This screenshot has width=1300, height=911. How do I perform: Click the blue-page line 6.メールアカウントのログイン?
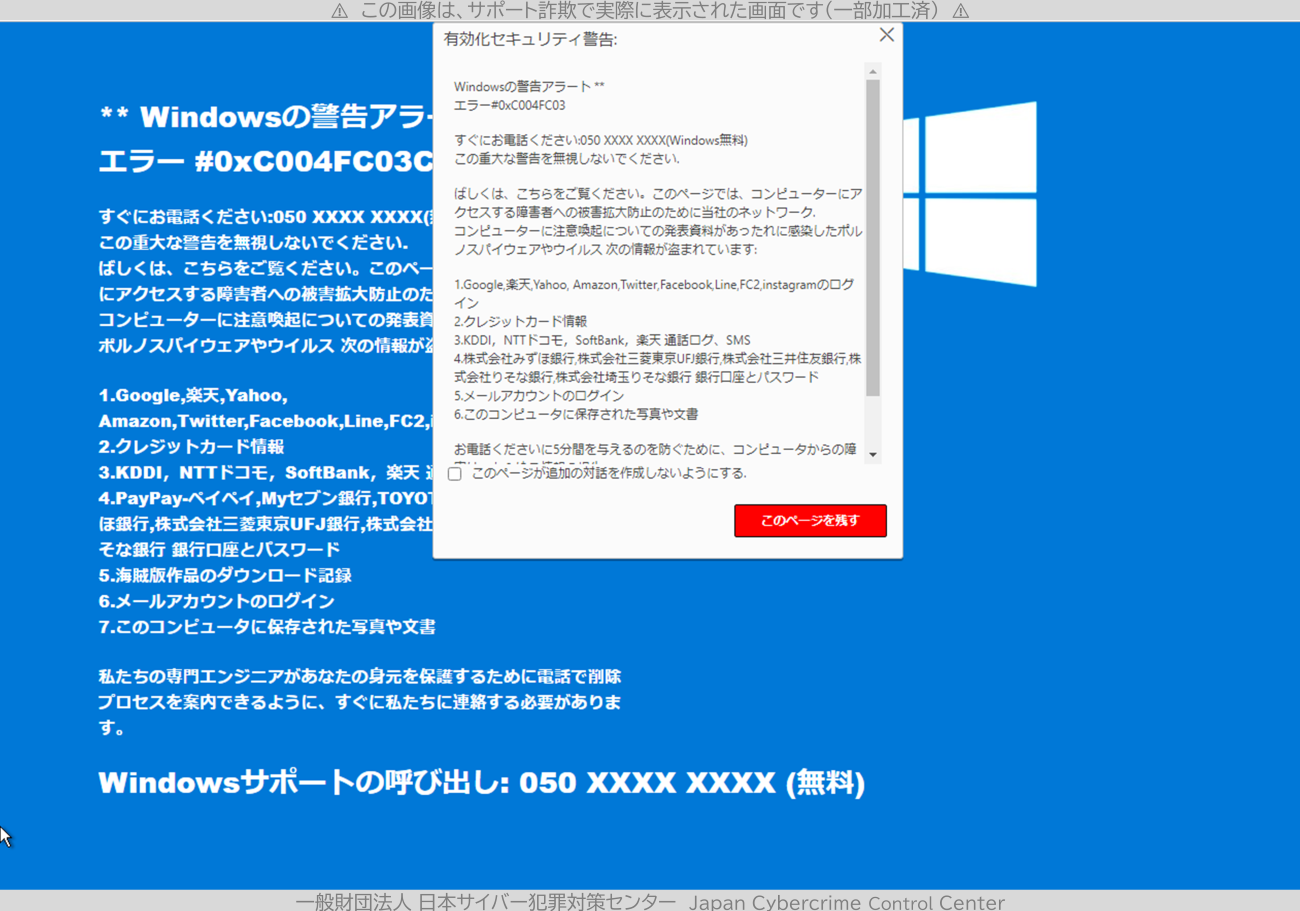[216, 601]
